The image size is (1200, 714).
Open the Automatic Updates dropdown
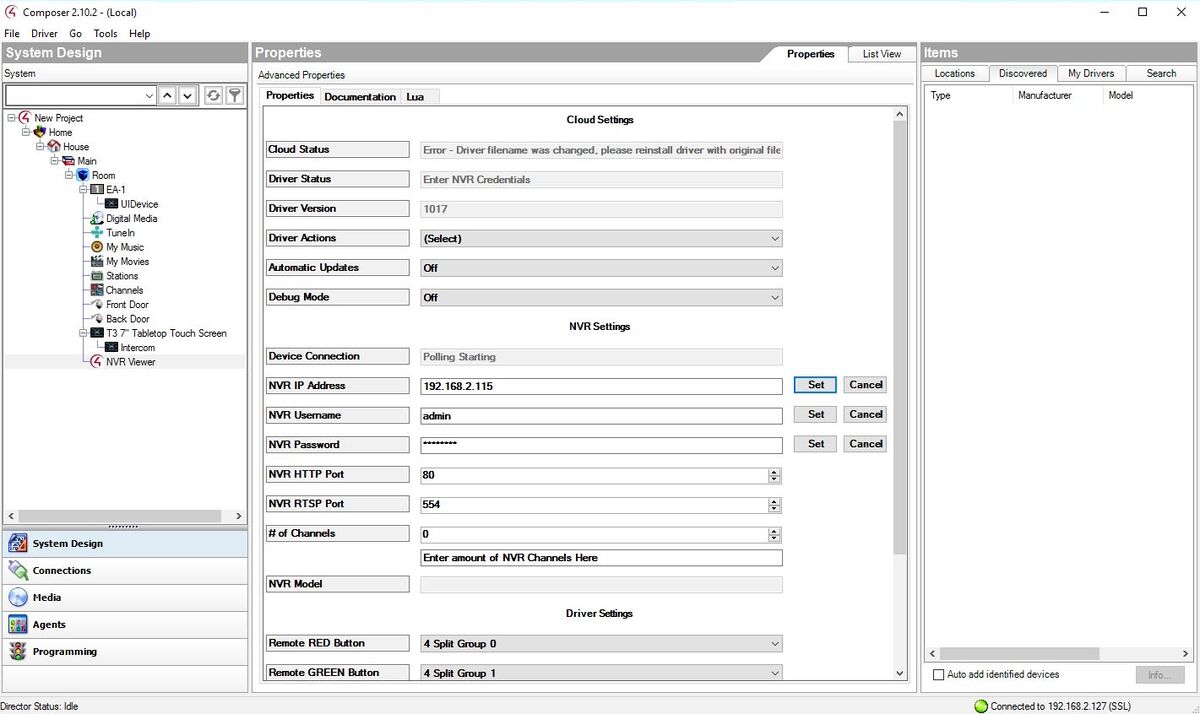(600, 268)
